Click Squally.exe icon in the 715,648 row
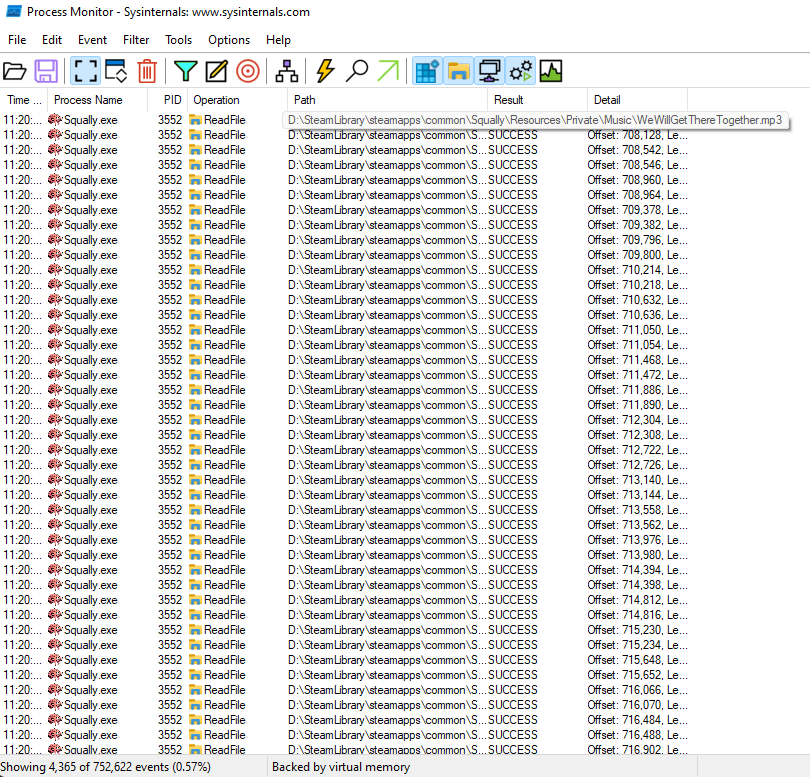The image size is (810, 777). (x=55, y=660)
